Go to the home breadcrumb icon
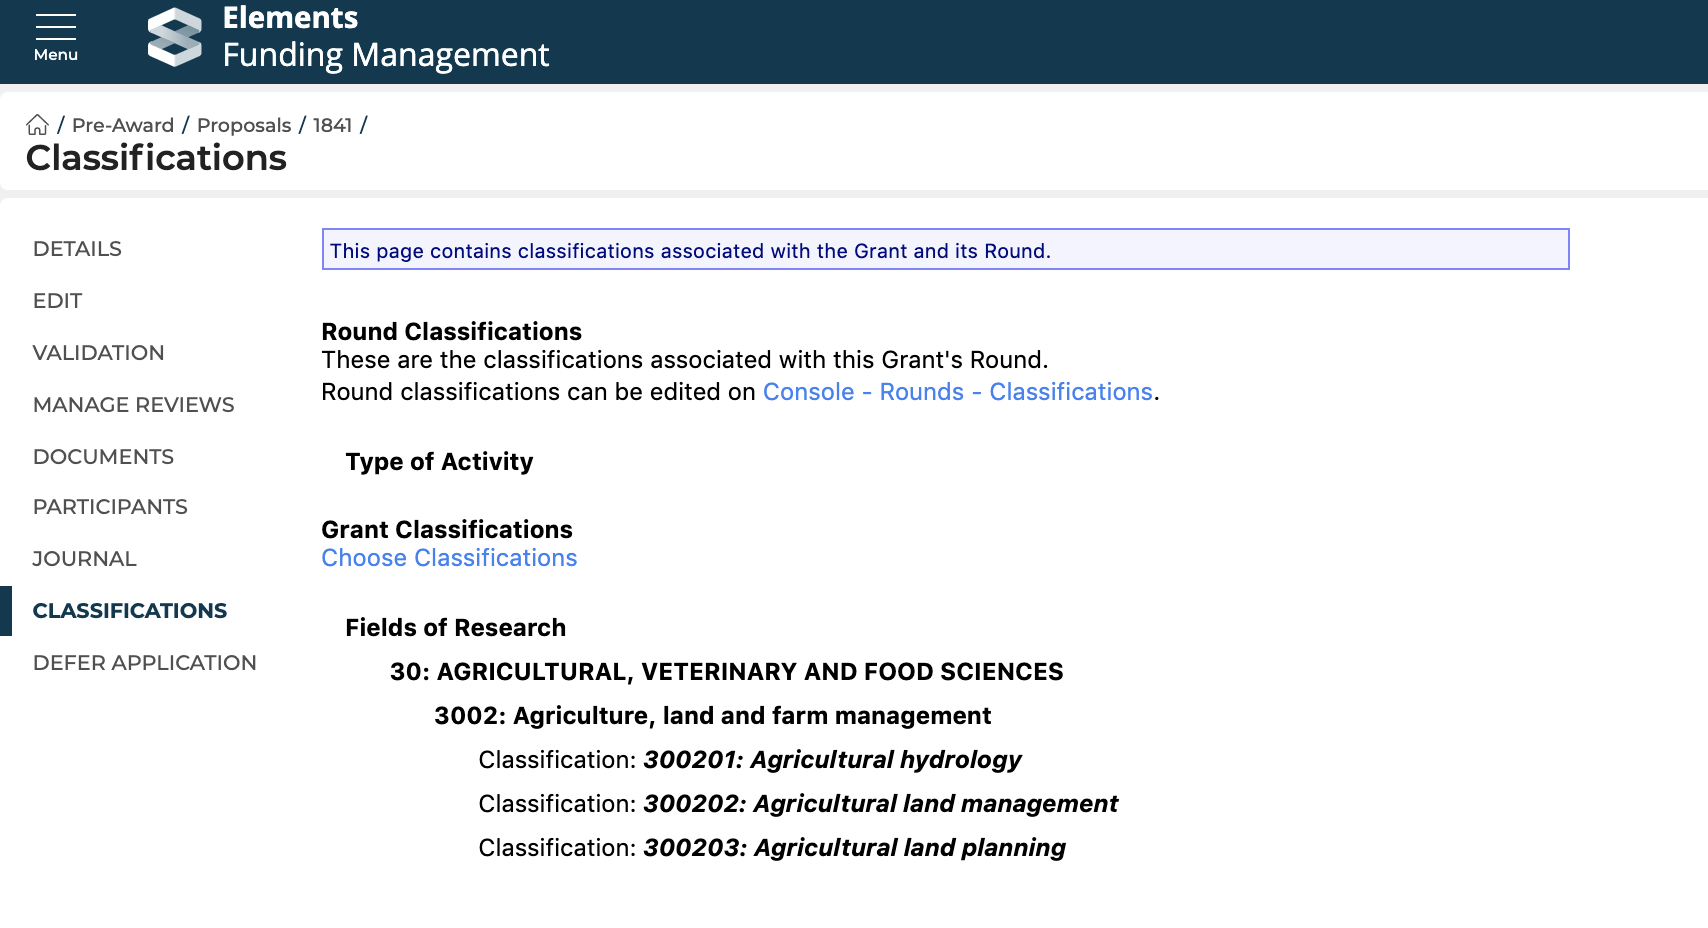This screenshot has height=928, width=1708. click(37, 125)
